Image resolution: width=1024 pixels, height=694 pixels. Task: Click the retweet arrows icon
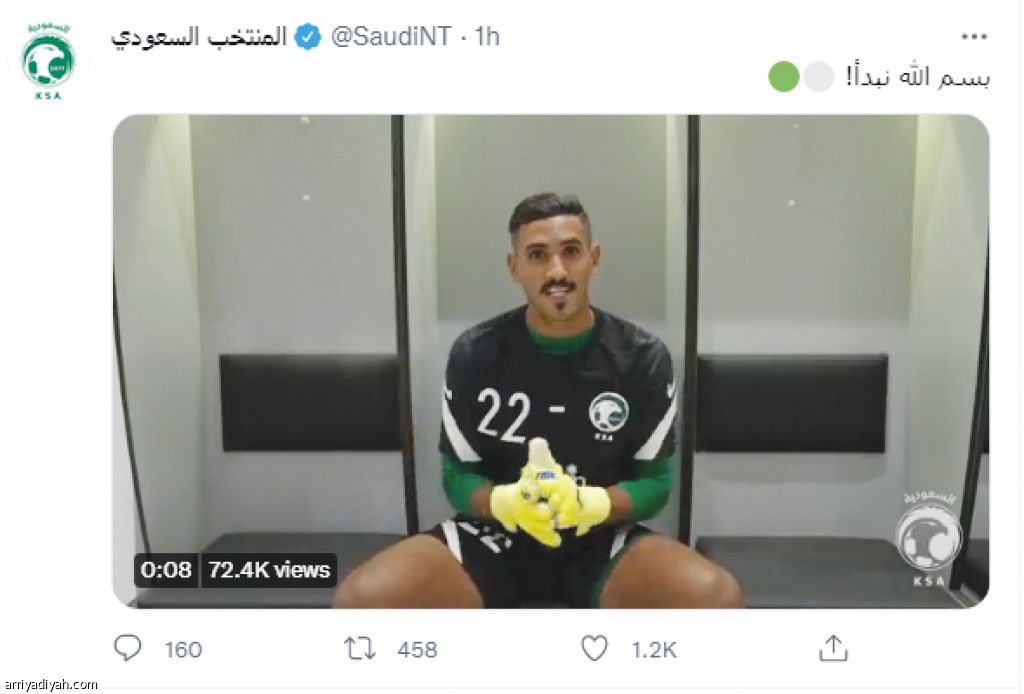(359, 649)
